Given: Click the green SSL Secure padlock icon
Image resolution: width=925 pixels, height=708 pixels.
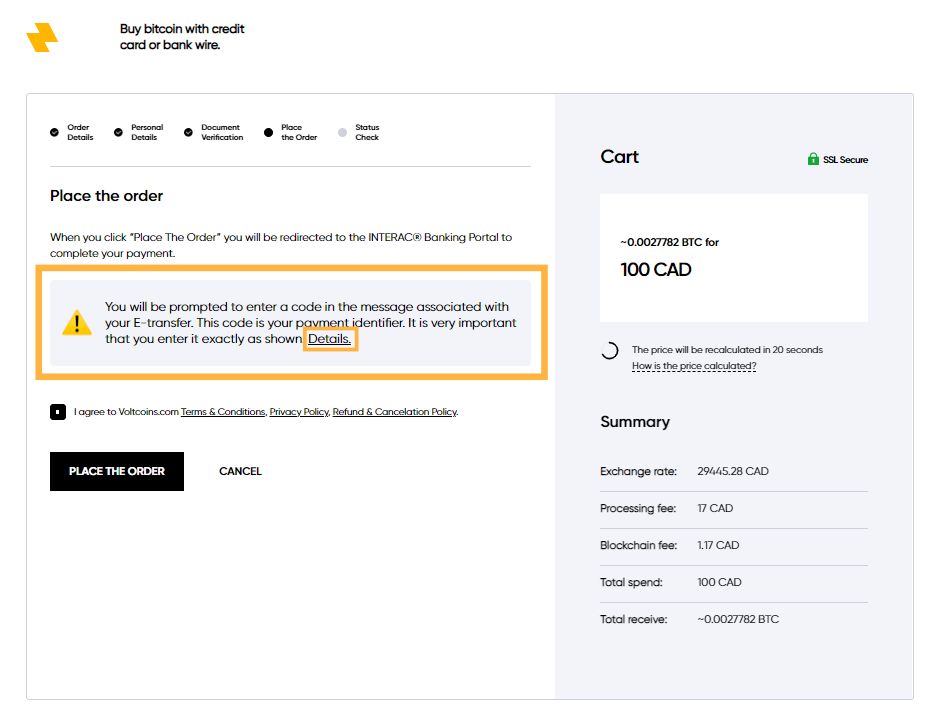Looking at the screenshot, I should (813, 159).
